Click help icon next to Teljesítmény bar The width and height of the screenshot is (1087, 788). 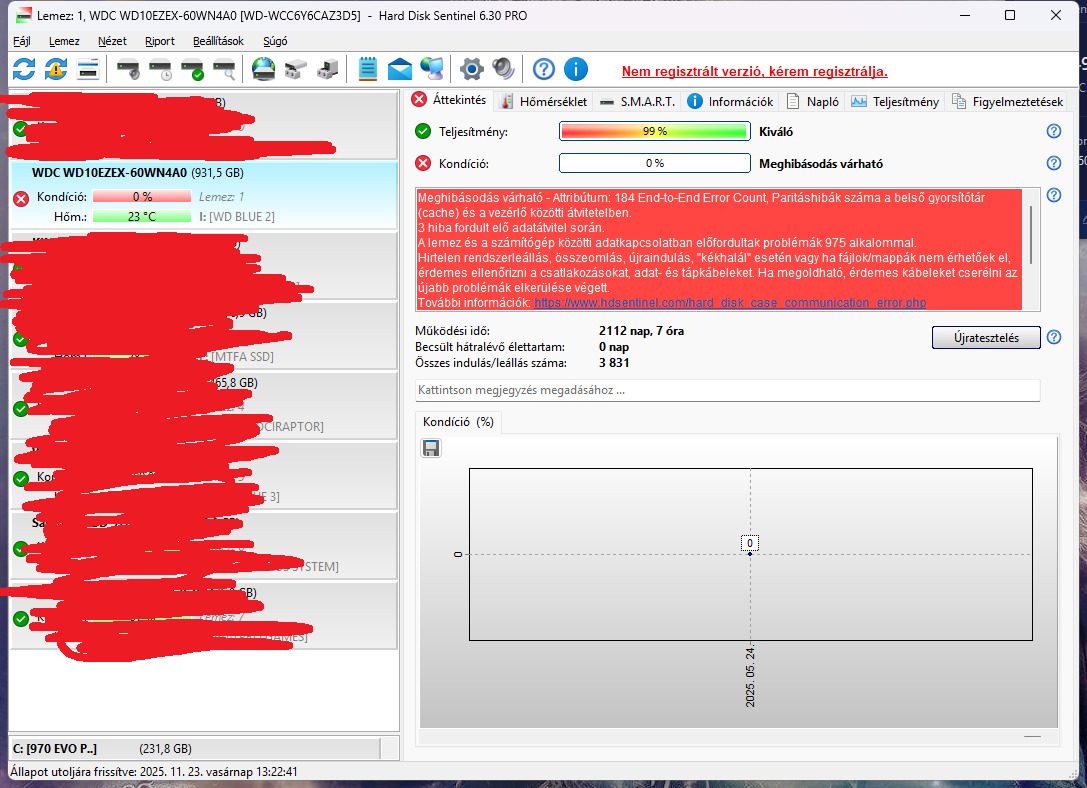[x=1054, y=131]
